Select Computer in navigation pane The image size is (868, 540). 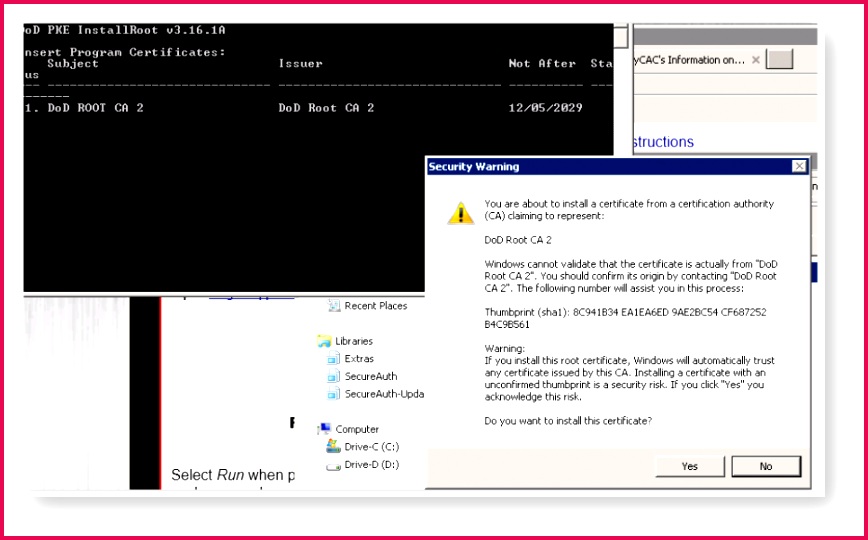point(357,429)
